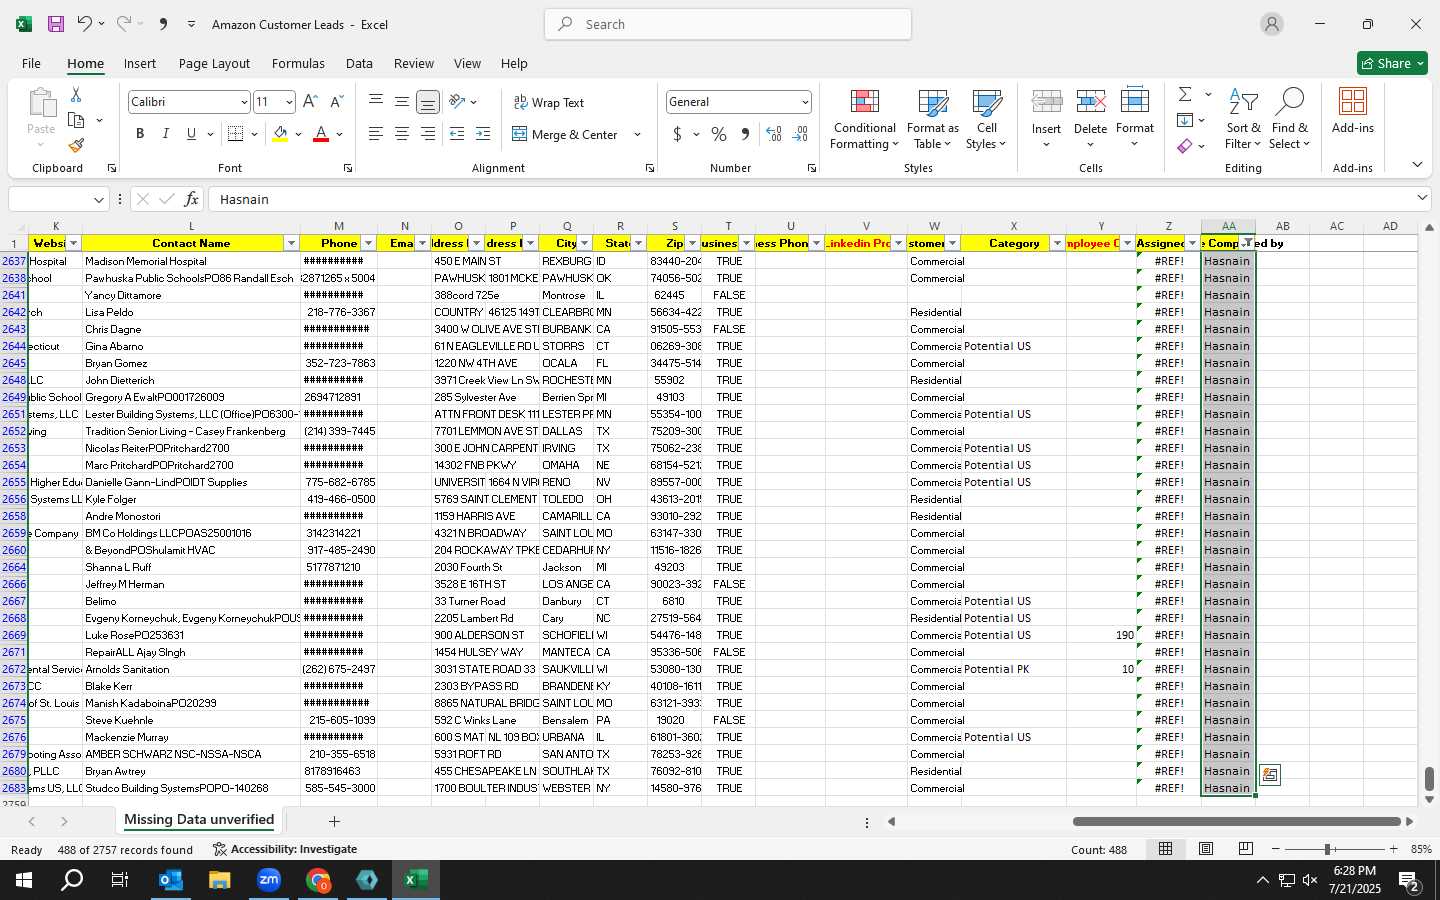Increase the font size

pyautogui.click(x=310, y=102)
